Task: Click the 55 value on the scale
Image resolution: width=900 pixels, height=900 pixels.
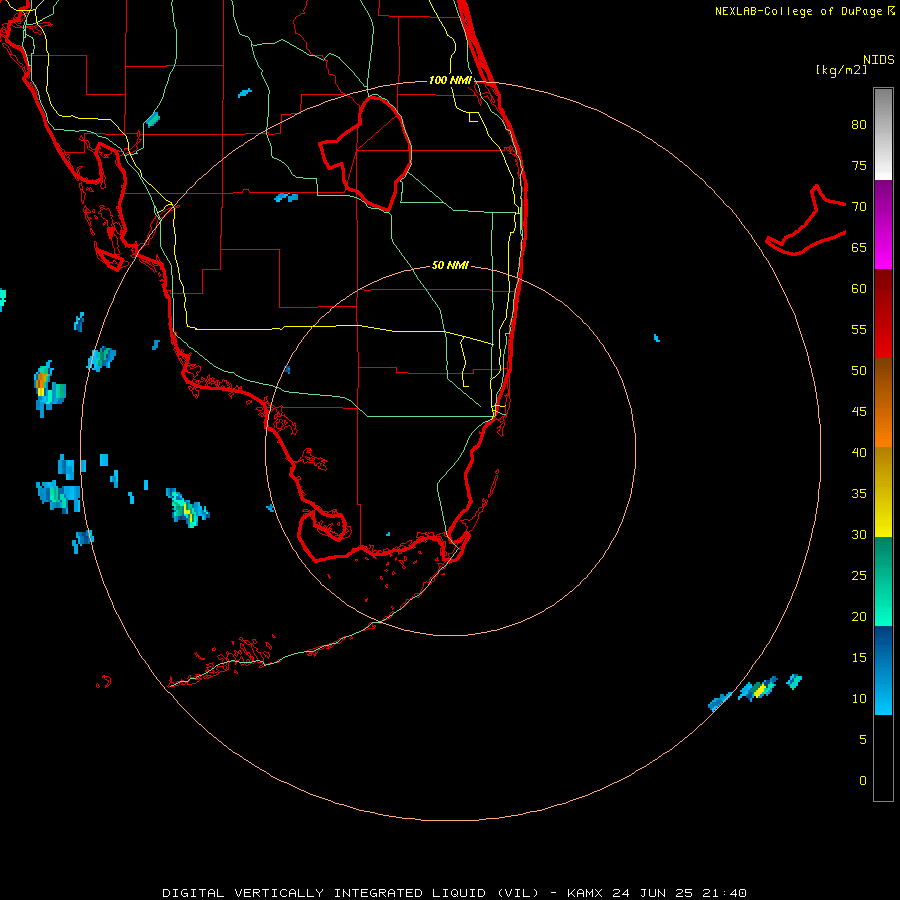Action: coord(859,329)
